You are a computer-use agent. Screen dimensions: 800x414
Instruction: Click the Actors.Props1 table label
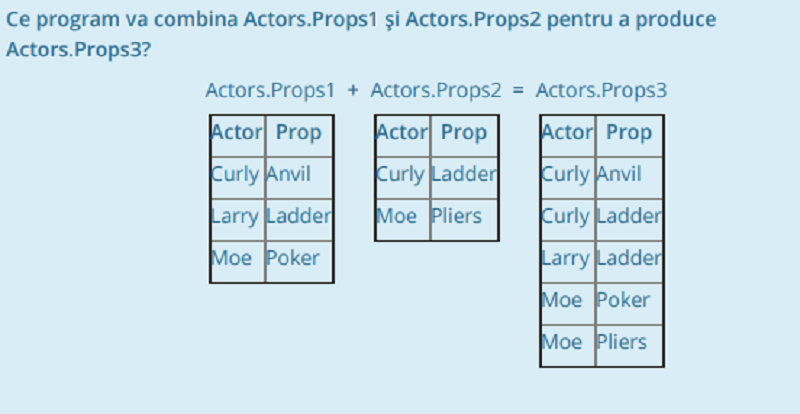point(270,91)
